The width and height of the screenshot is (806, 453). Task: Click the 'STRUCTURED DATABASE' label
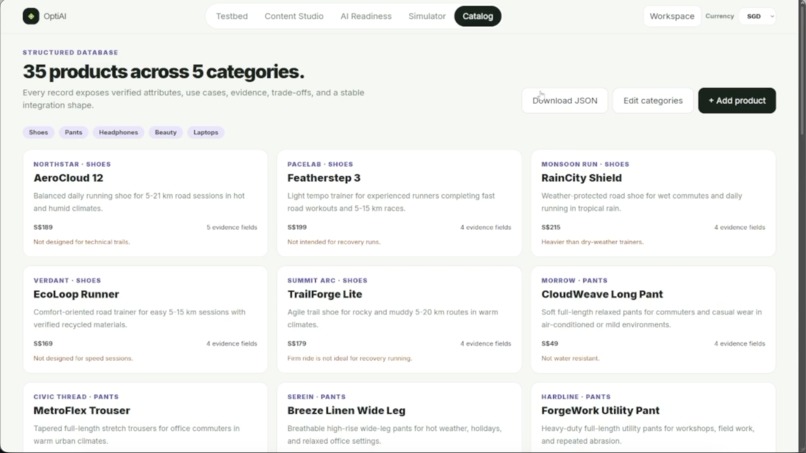pos(70,52)
